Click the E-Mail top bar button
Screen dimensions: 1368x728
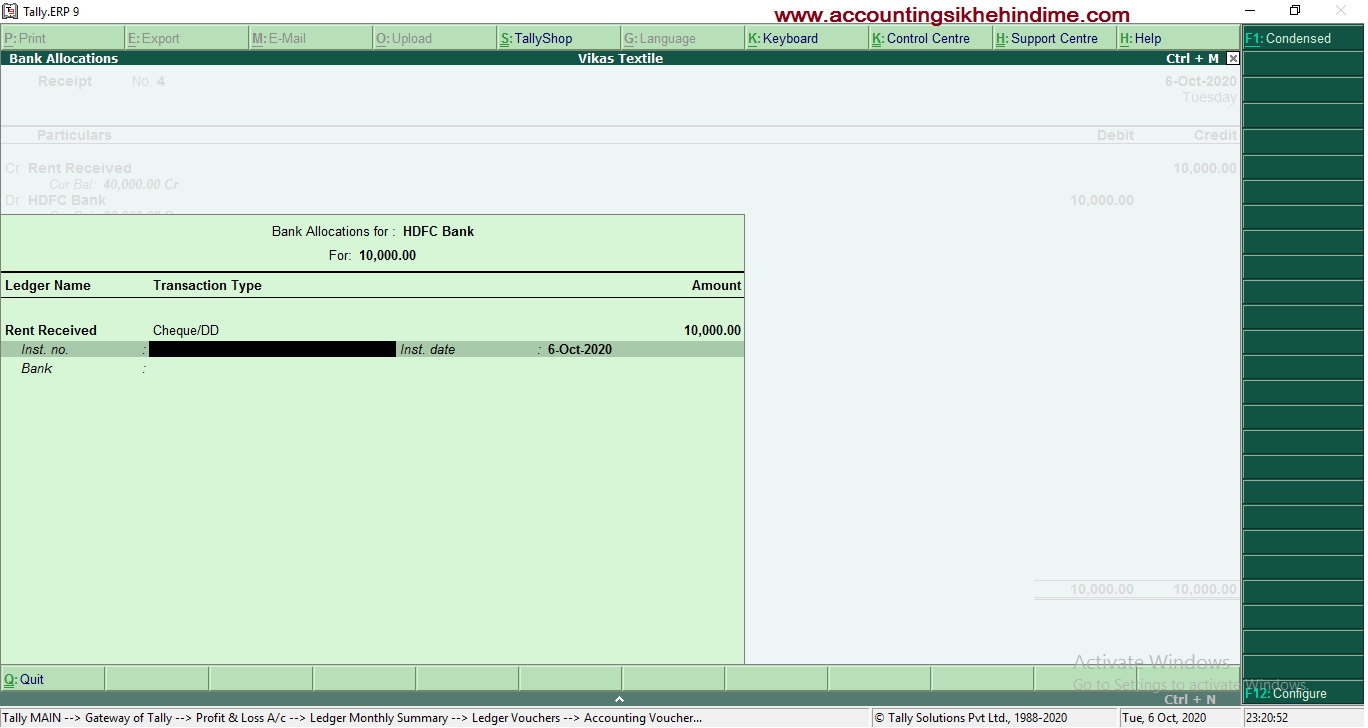(x=310, y=38)
